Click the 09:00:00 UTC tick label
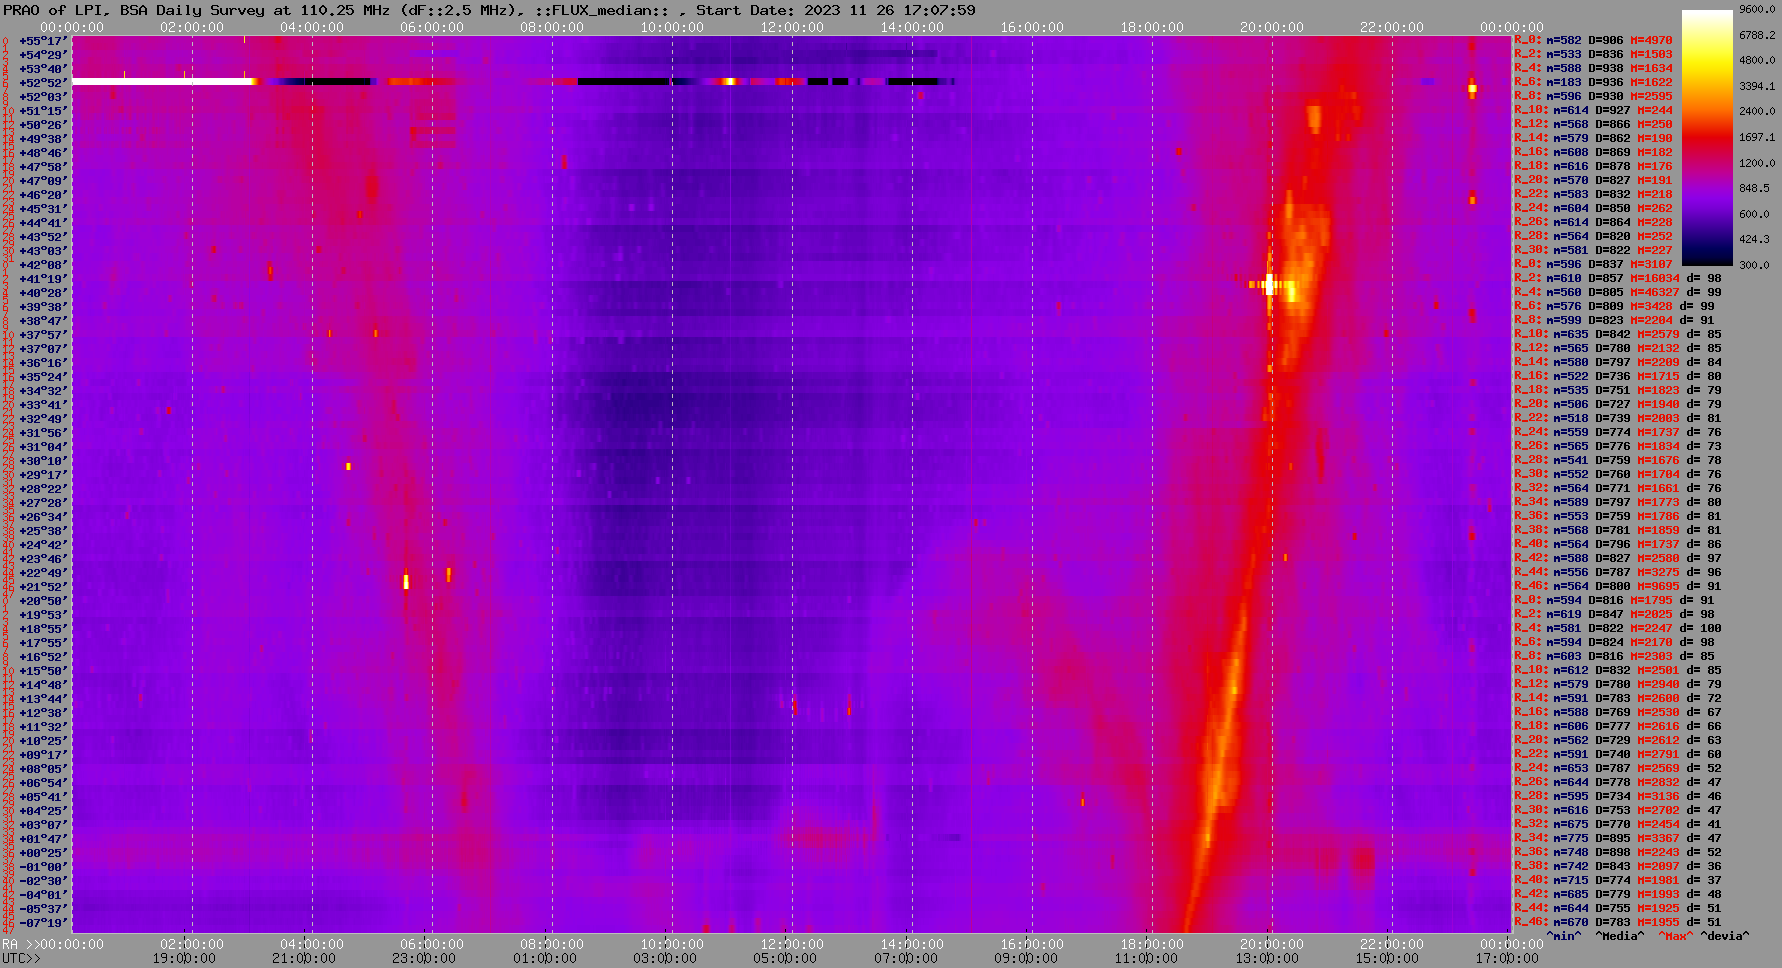The image size is (1782, 968). 1026,958
